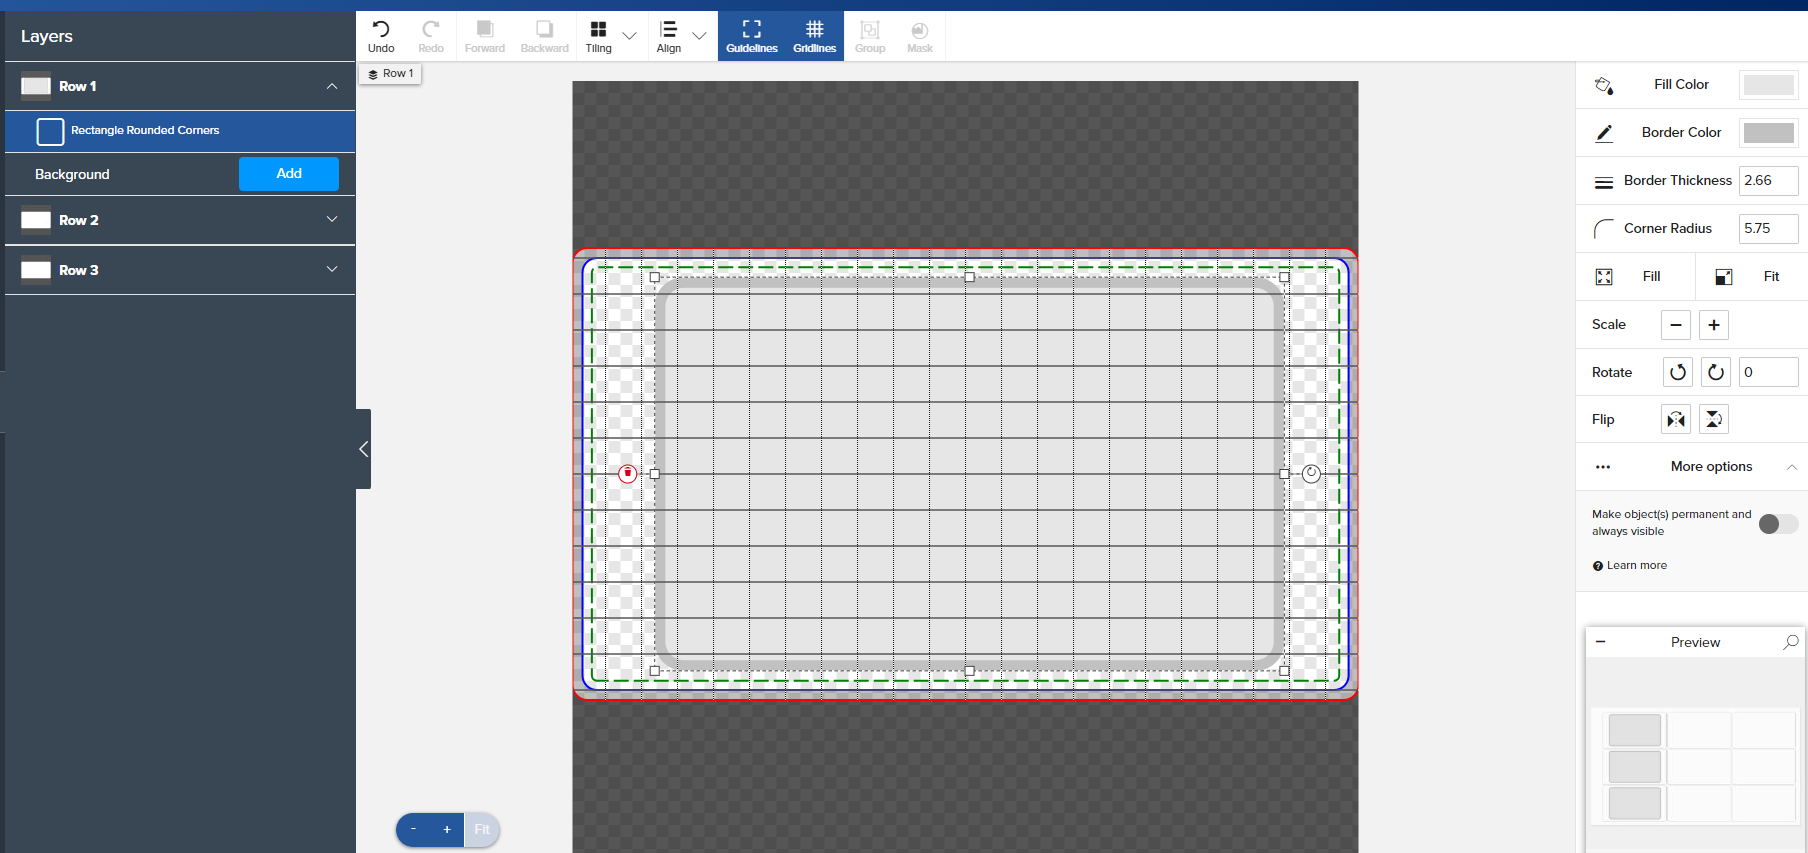Viewport: 1808px width, 853px height.
Task: Click the Border Color pencil icon
Action: 1604,133
